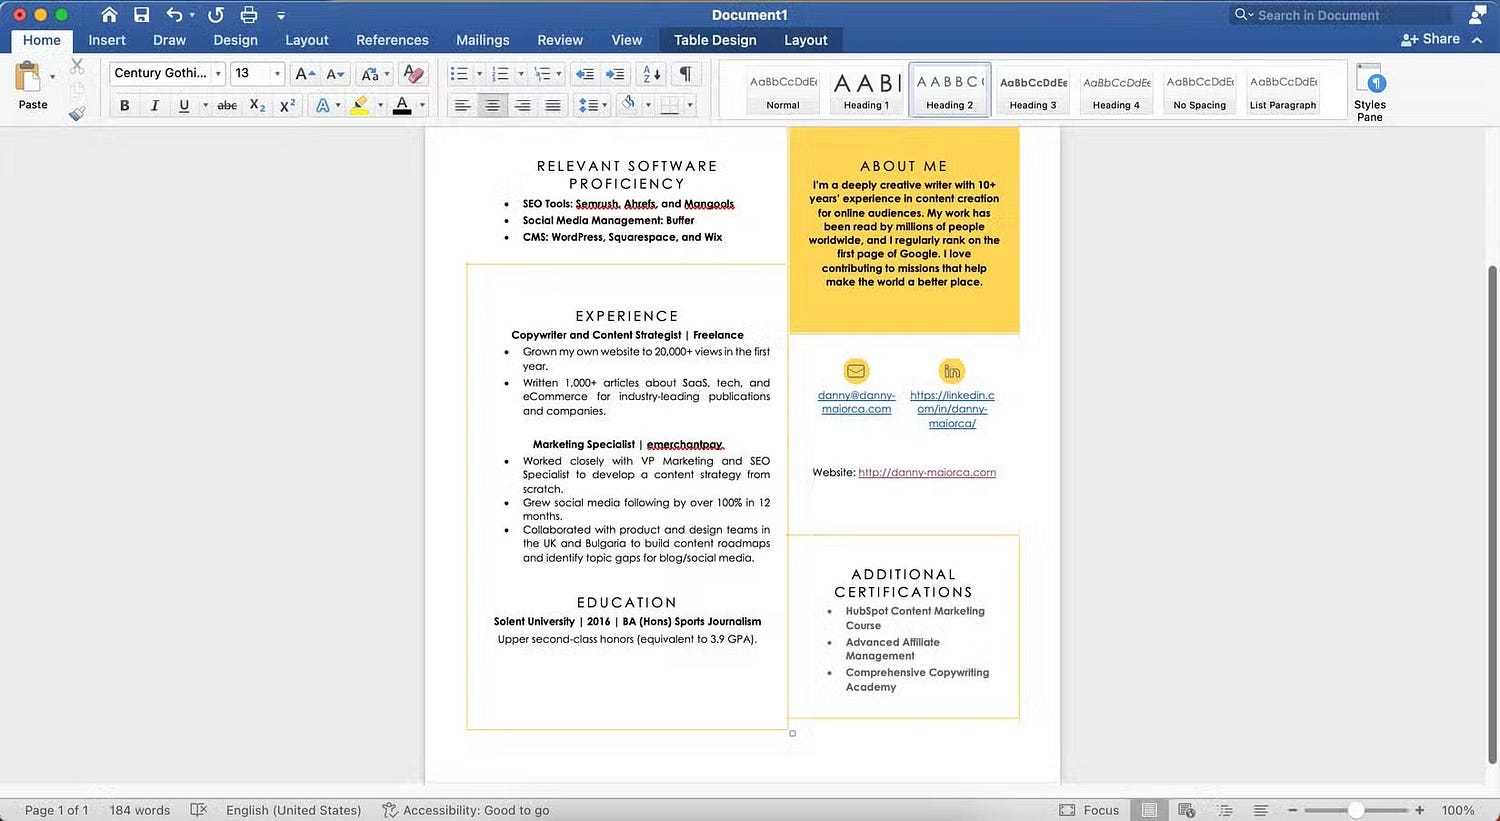
Task: Expand the font size dropdown
Action: click(x=277, y=73)
